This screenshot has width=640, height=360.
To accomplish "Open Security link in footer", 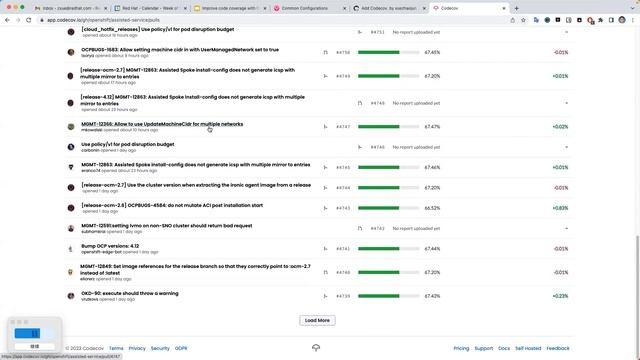I will (160, 348).
